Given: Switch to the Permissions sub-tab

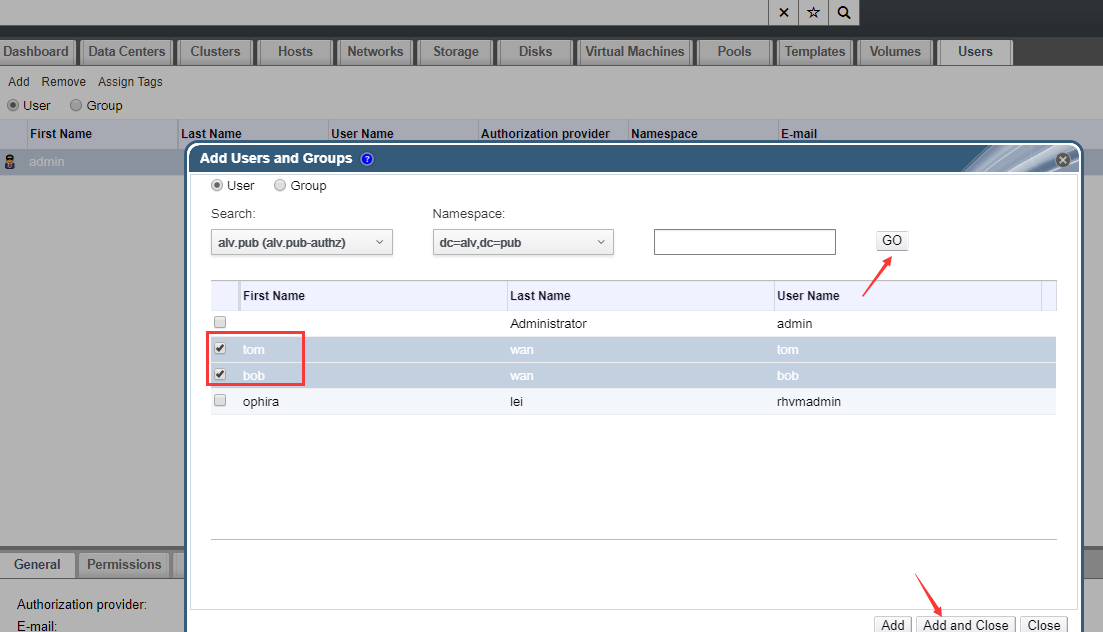Looking at the screenshot, I should pyautogui.click(x=125, y=565).
